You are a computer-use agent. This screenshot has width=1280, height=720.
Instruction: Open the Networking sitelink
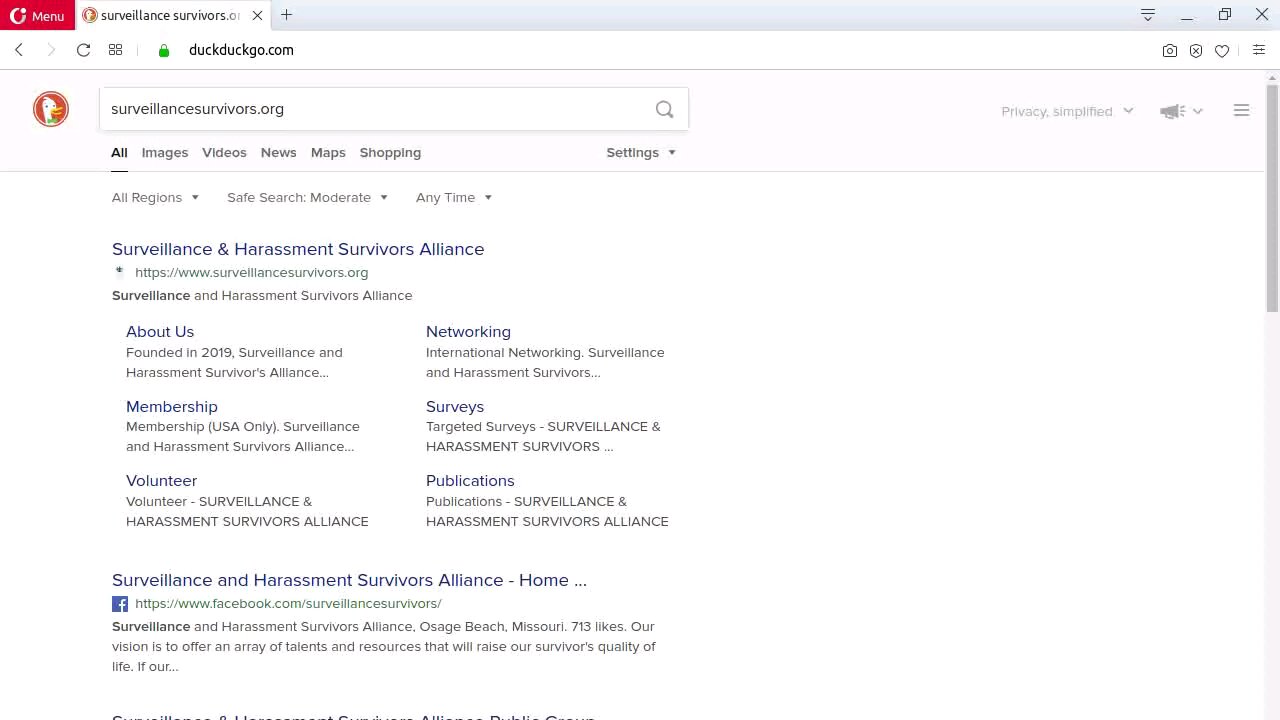pyautogui.click(x=468, y=332)
